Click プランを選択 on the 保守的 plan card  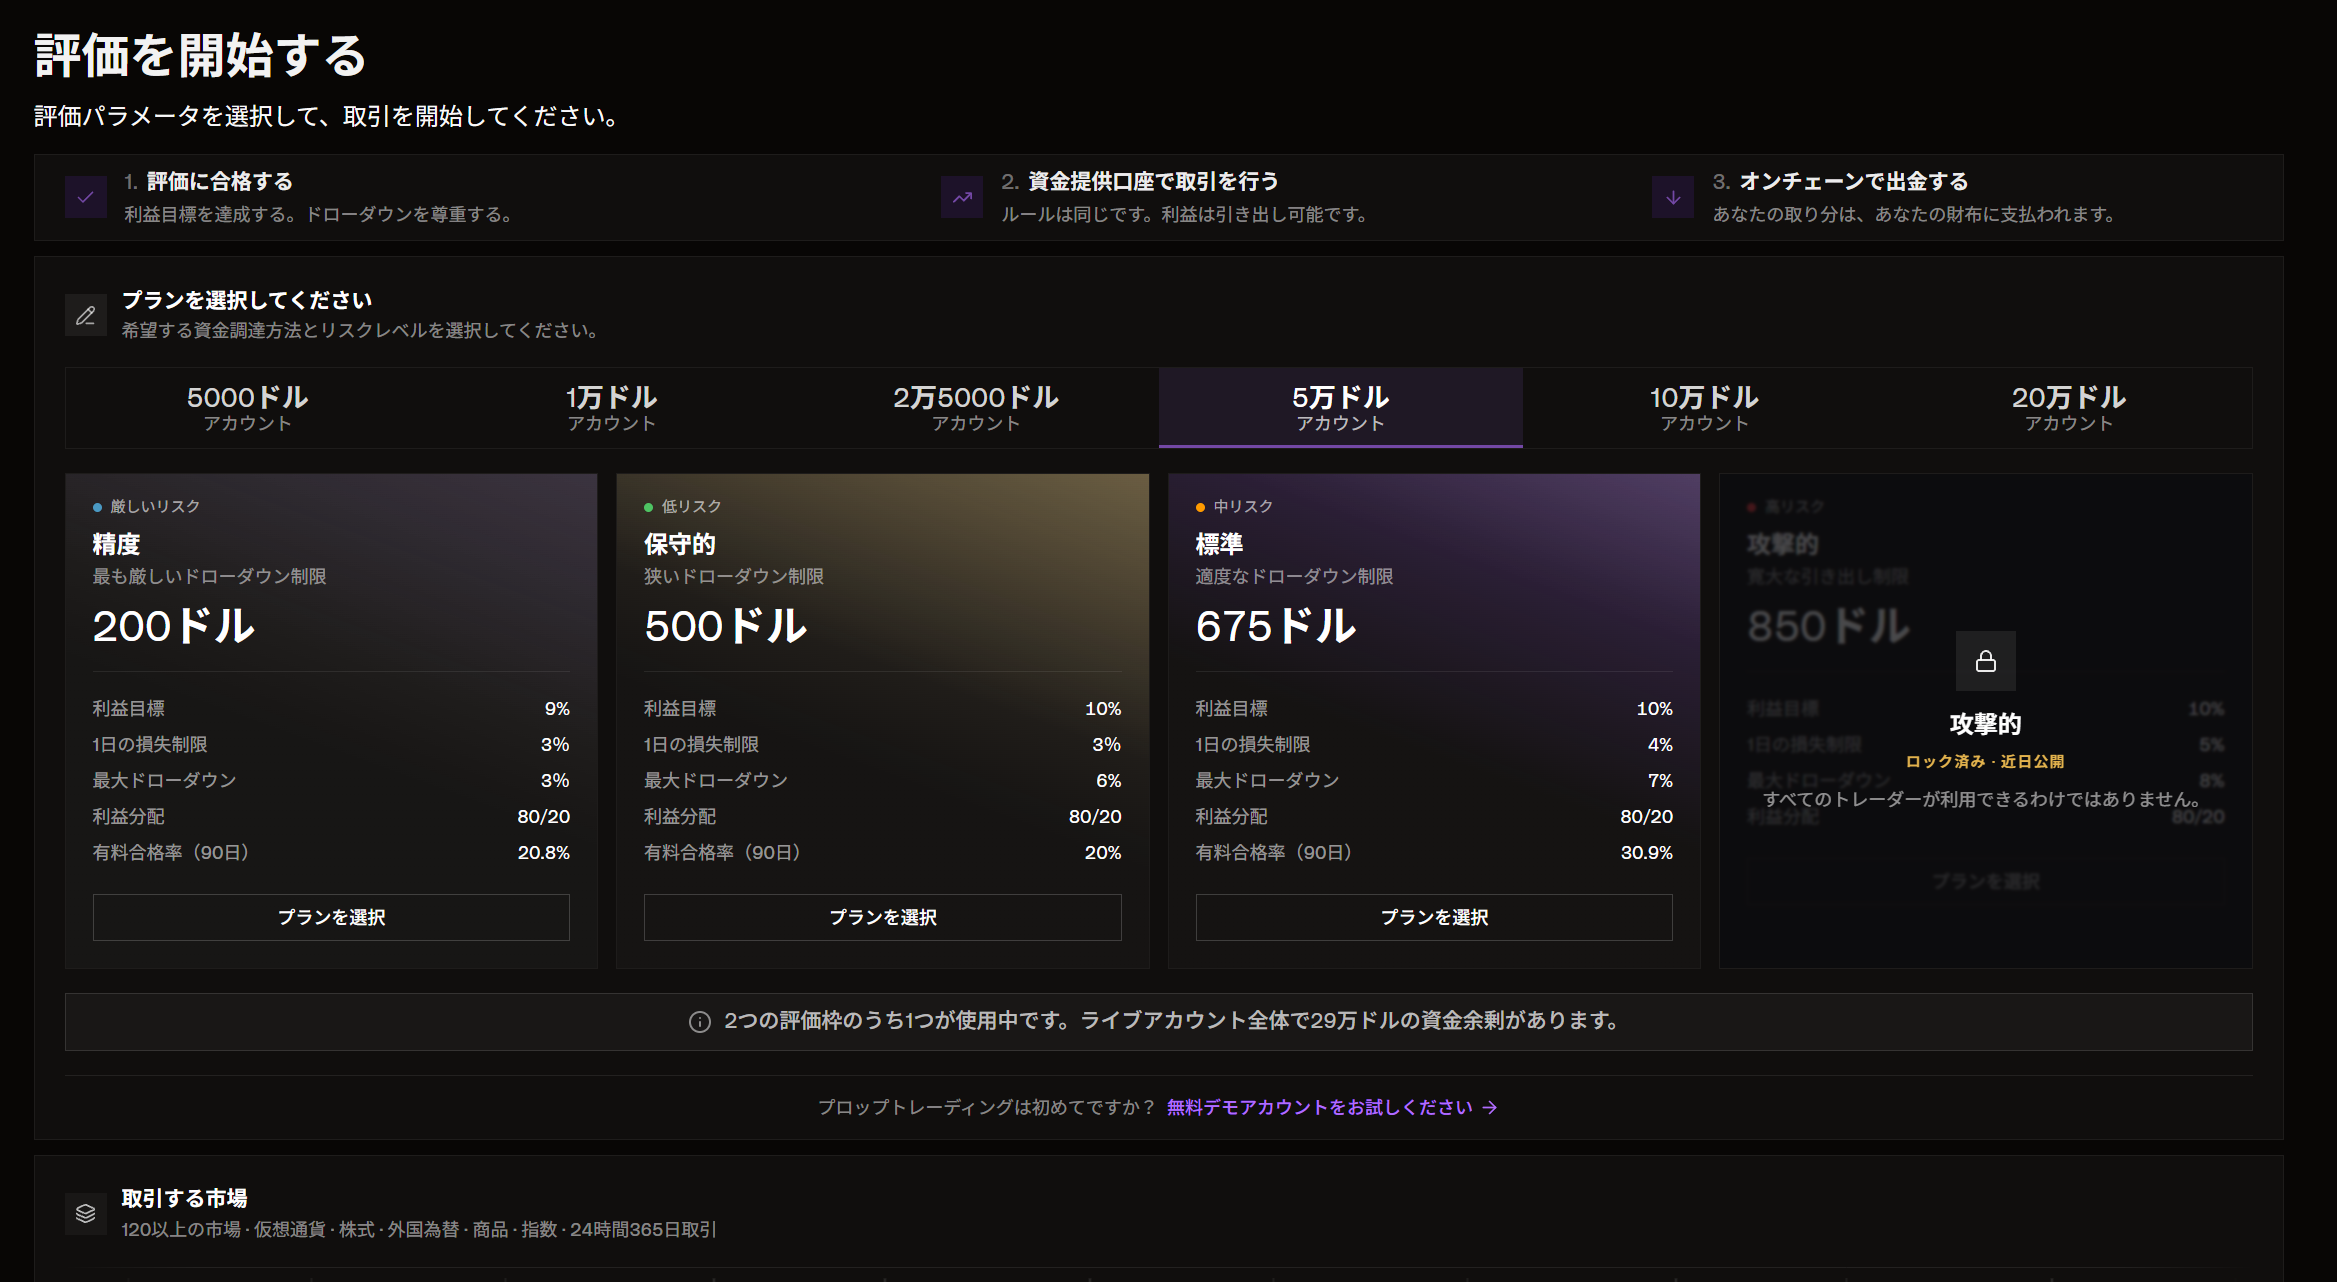(x=883, y=917)
